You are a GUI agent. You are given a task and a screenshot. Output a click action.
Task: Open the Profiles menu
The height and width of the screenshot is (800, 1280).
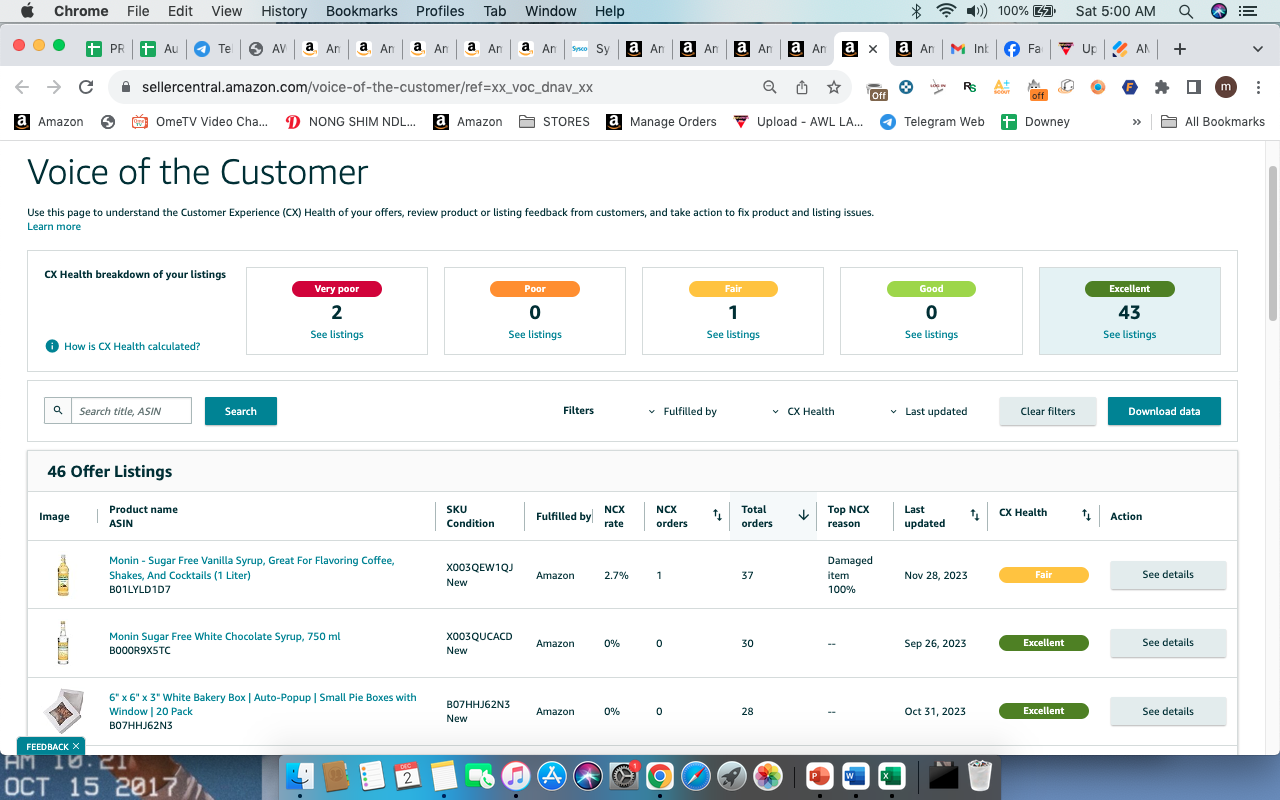440,11
